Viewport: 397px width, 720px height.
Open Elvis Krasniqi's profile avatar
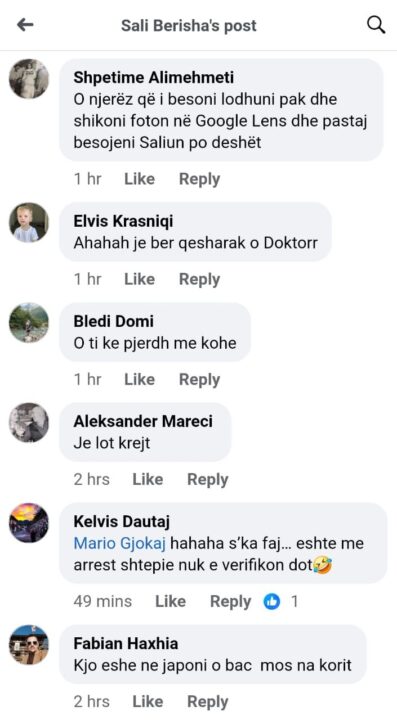click(28, 222)
